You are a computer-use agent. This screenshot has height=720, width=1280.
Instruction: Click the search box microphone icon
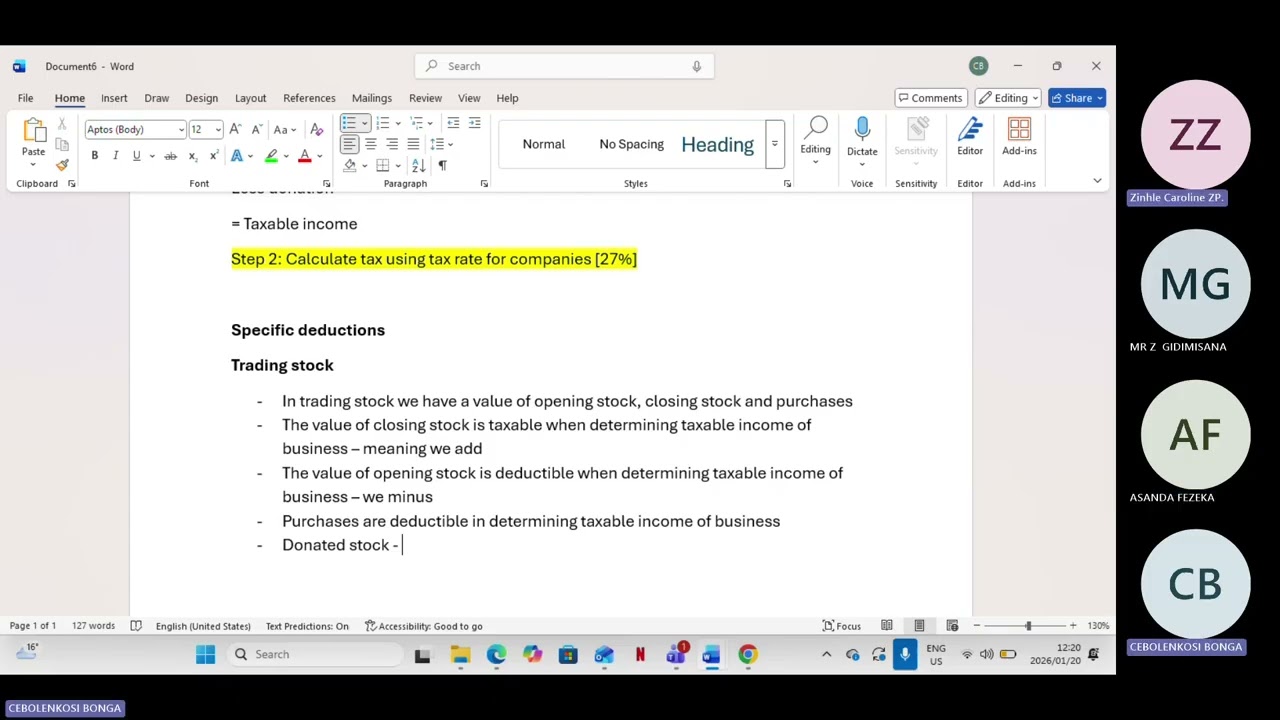point(697,66)
